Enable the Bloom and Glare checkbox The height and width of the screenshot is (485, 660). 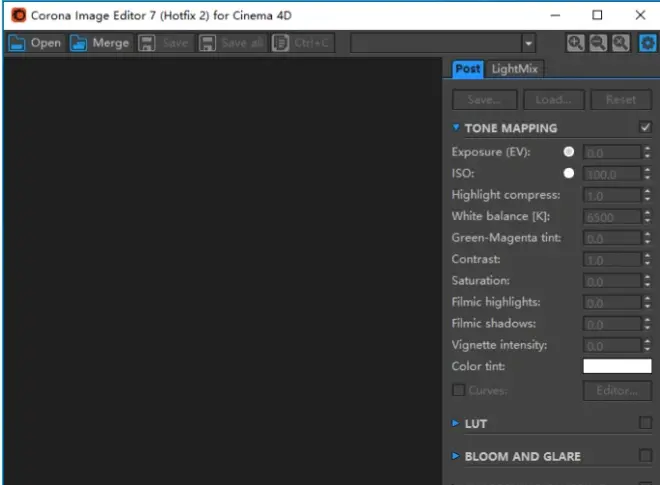point(645,456)
